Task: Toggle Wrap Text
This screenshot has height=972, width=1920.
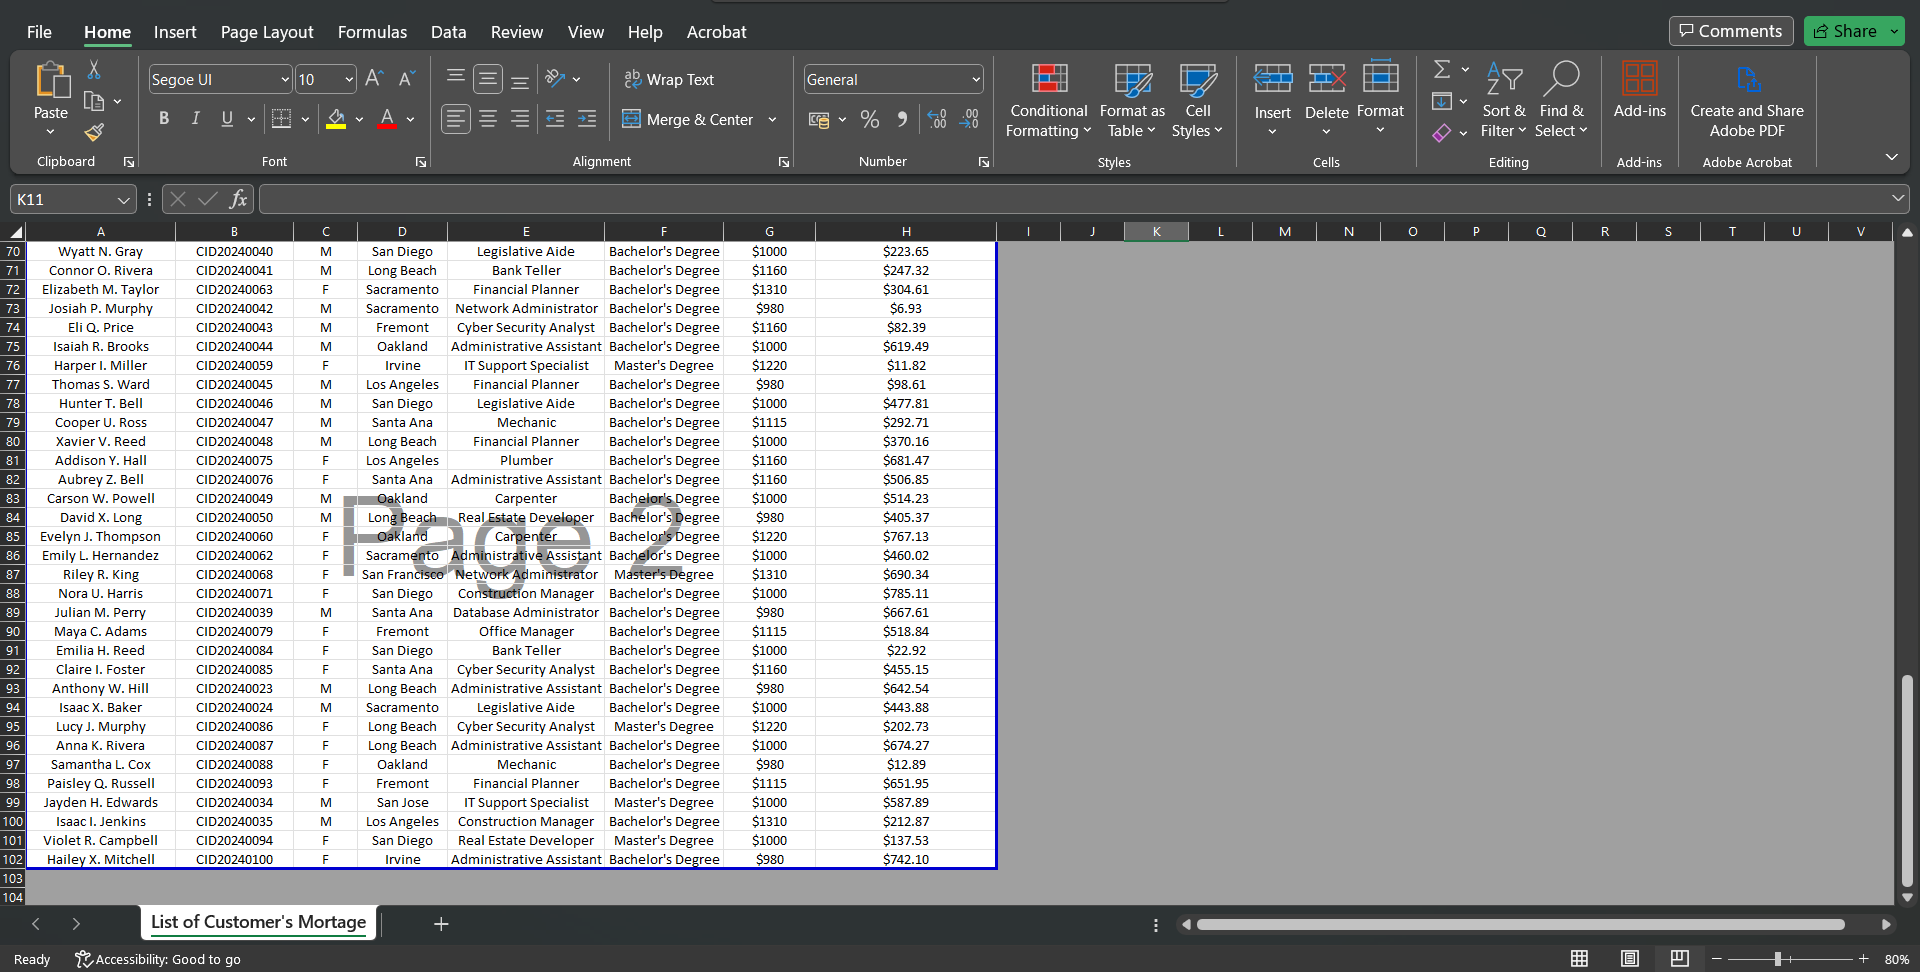Action: 669,79
